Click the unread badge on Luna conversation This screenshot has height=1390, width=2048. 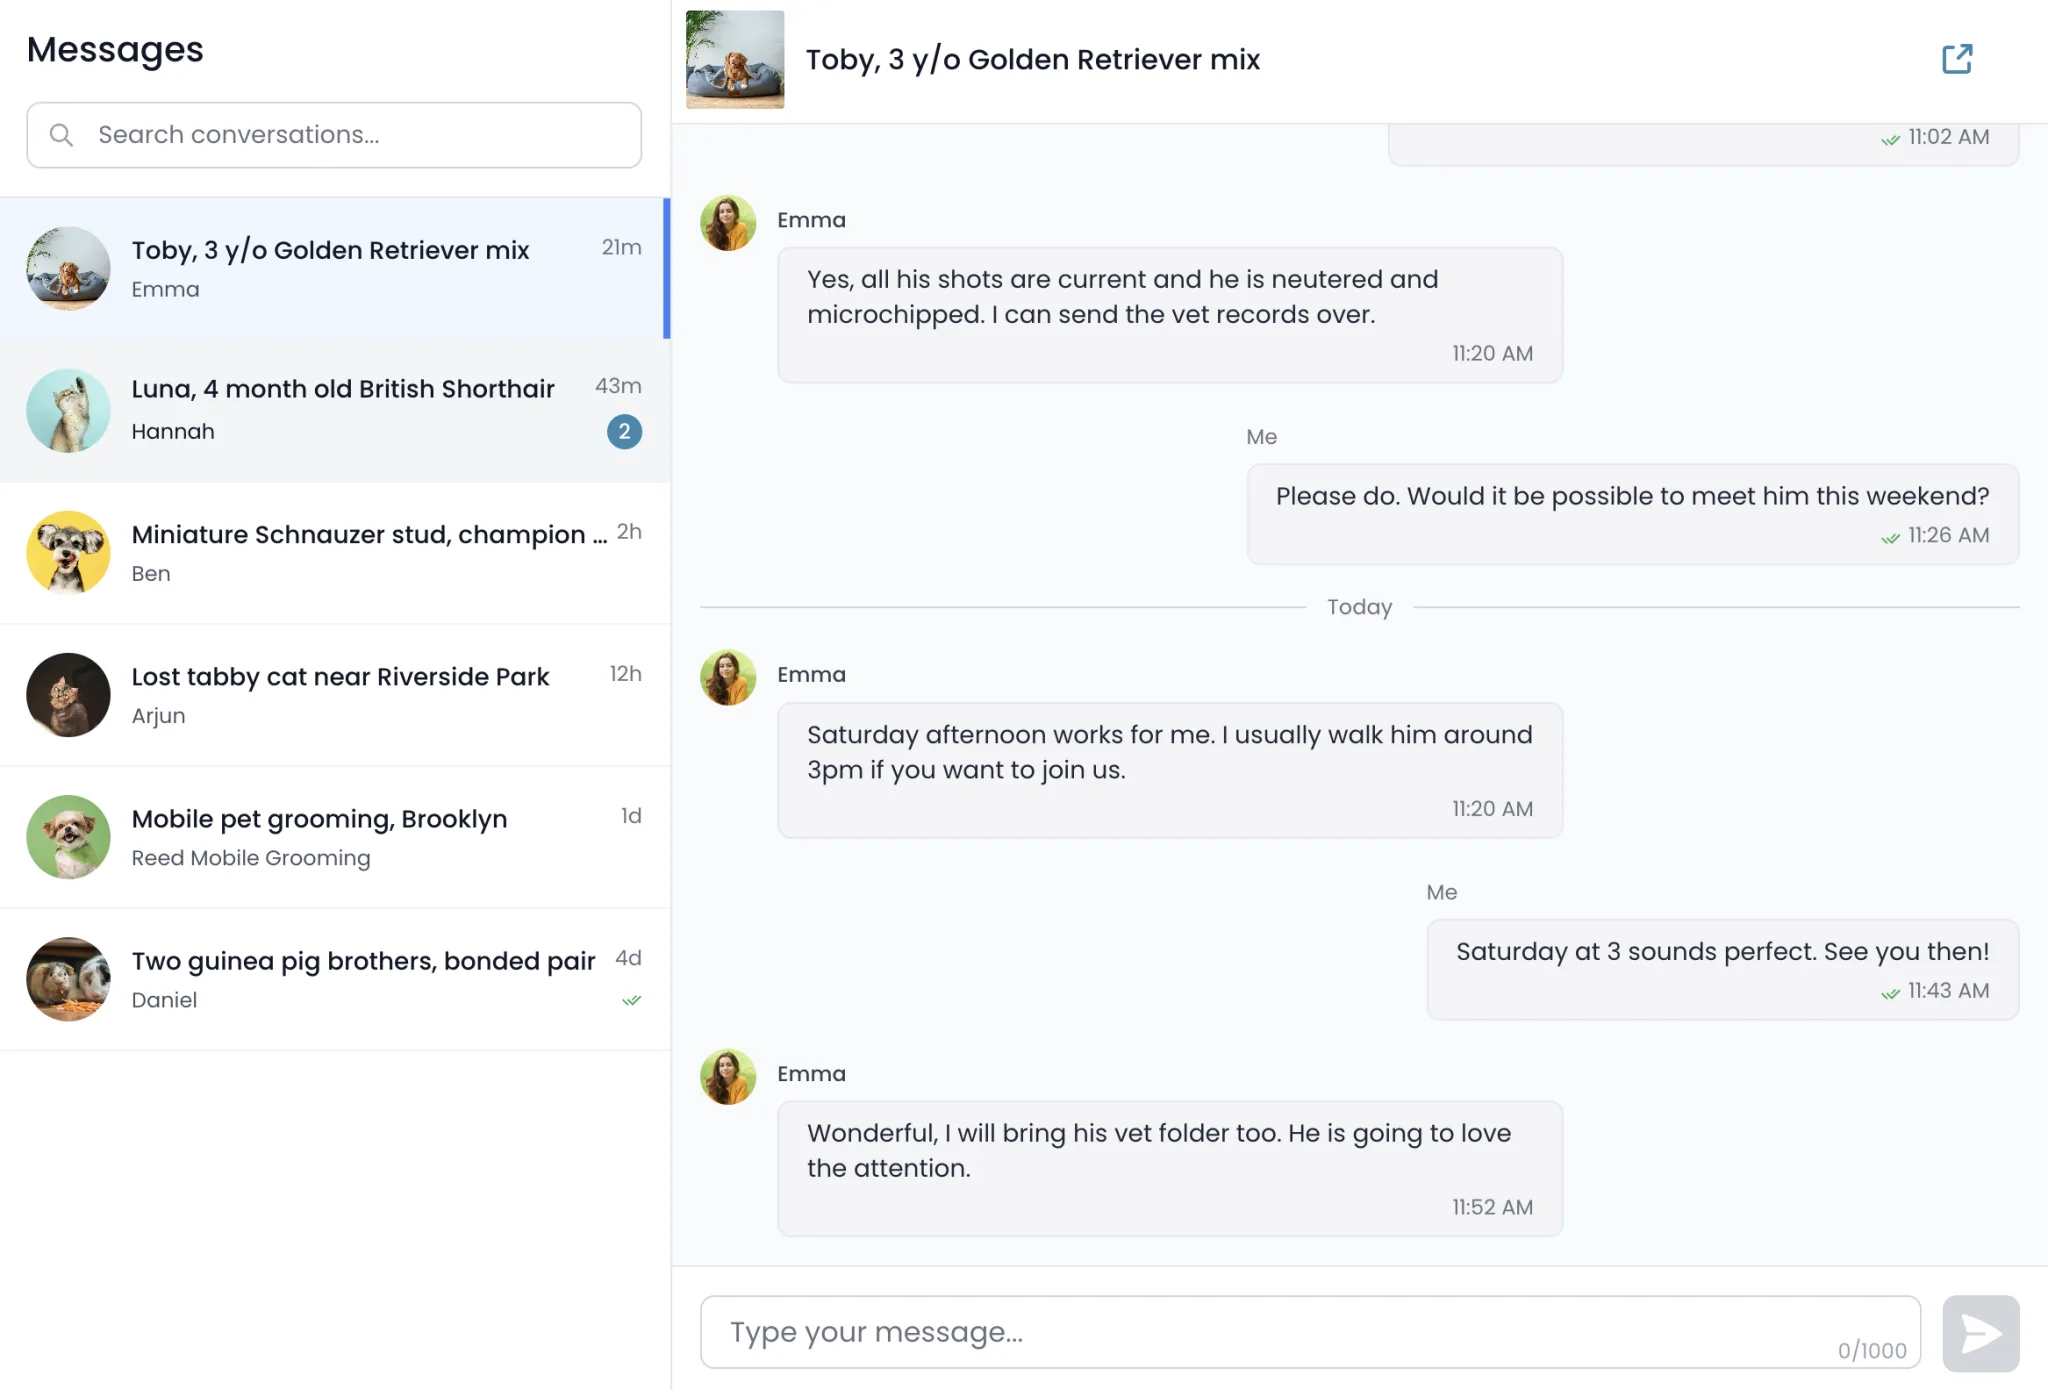coord(624,431)
